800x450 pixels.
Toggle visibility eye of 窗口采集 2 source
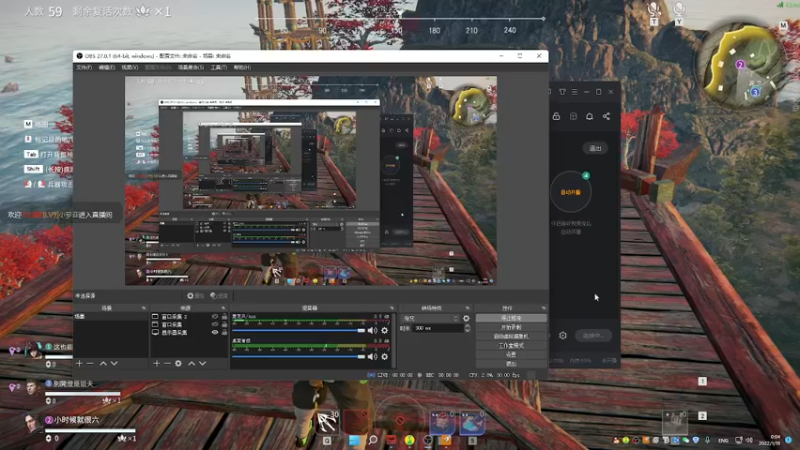click(215, 317)
